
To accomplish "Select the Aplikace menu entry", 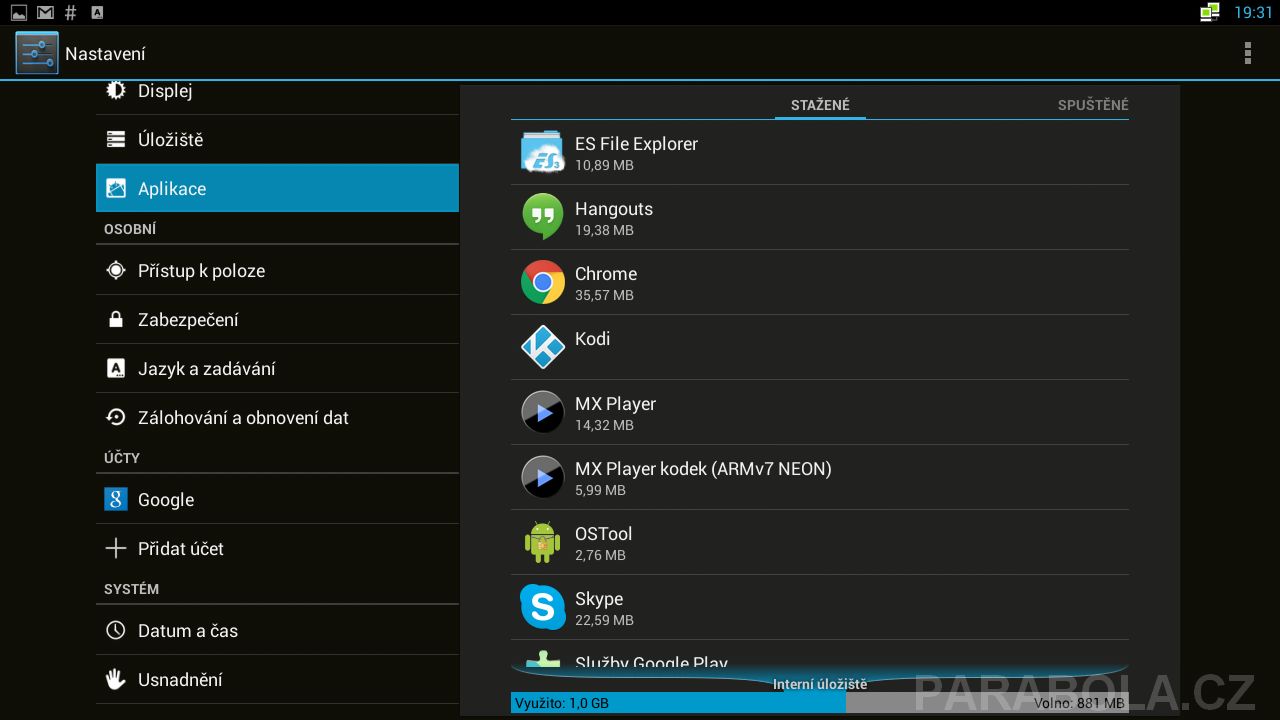I will [277, 188].
